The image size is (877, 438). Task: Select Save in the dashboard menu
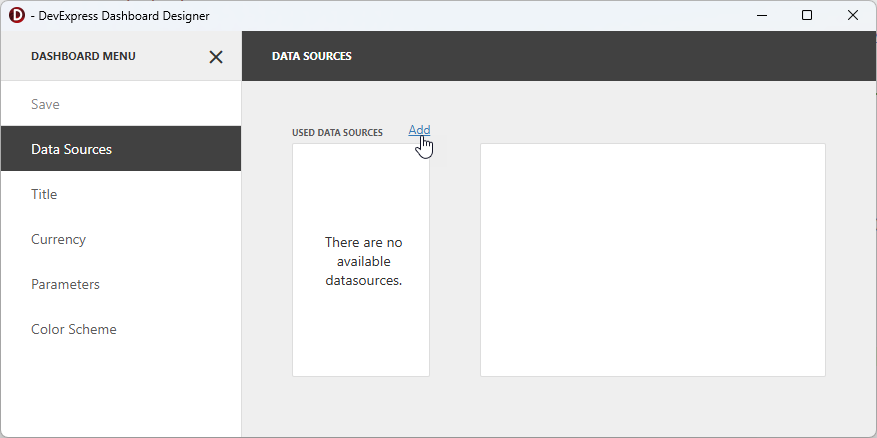pyautogui.click(x=121, y=104)
